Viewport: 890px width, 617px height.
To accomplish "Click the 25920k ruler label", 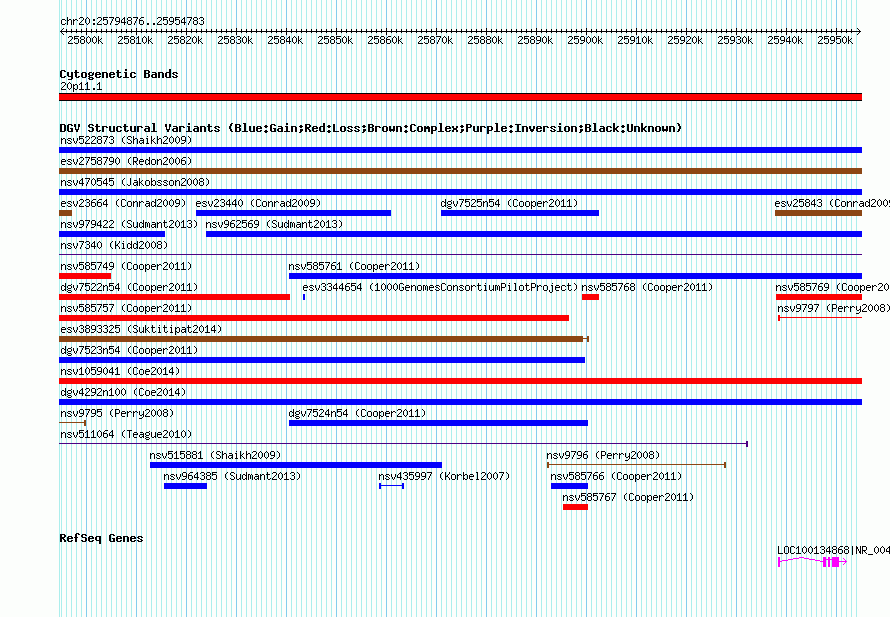I will coord(685,40).
